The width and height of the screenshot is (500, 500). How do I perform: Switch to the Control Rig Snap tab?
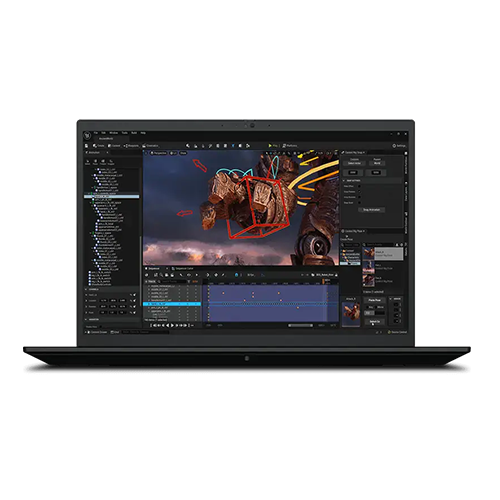(354, 152)
